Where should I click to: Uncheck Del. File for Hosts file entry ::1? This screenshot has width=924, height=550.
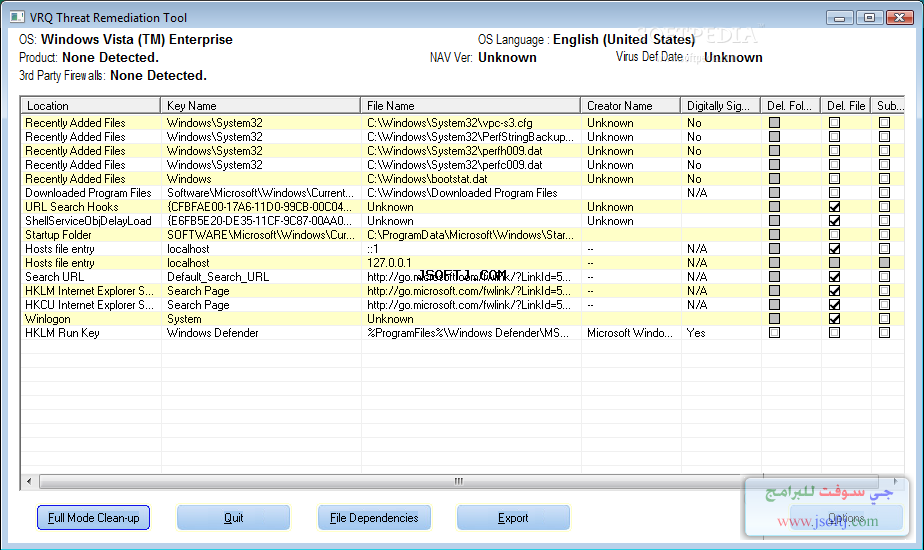pyautogui.click(x=834, y=249)
